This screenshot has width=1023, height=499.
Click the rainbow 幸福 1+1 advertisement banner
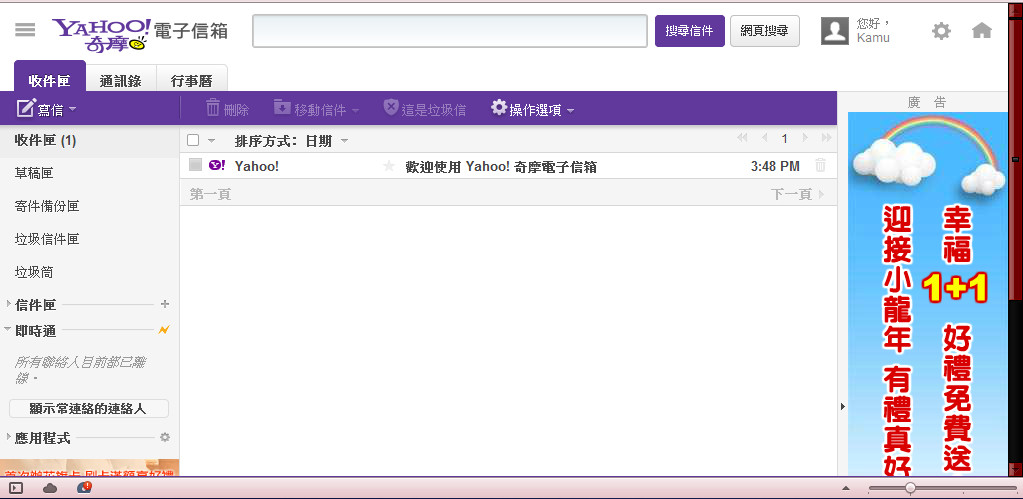point(928,294)
